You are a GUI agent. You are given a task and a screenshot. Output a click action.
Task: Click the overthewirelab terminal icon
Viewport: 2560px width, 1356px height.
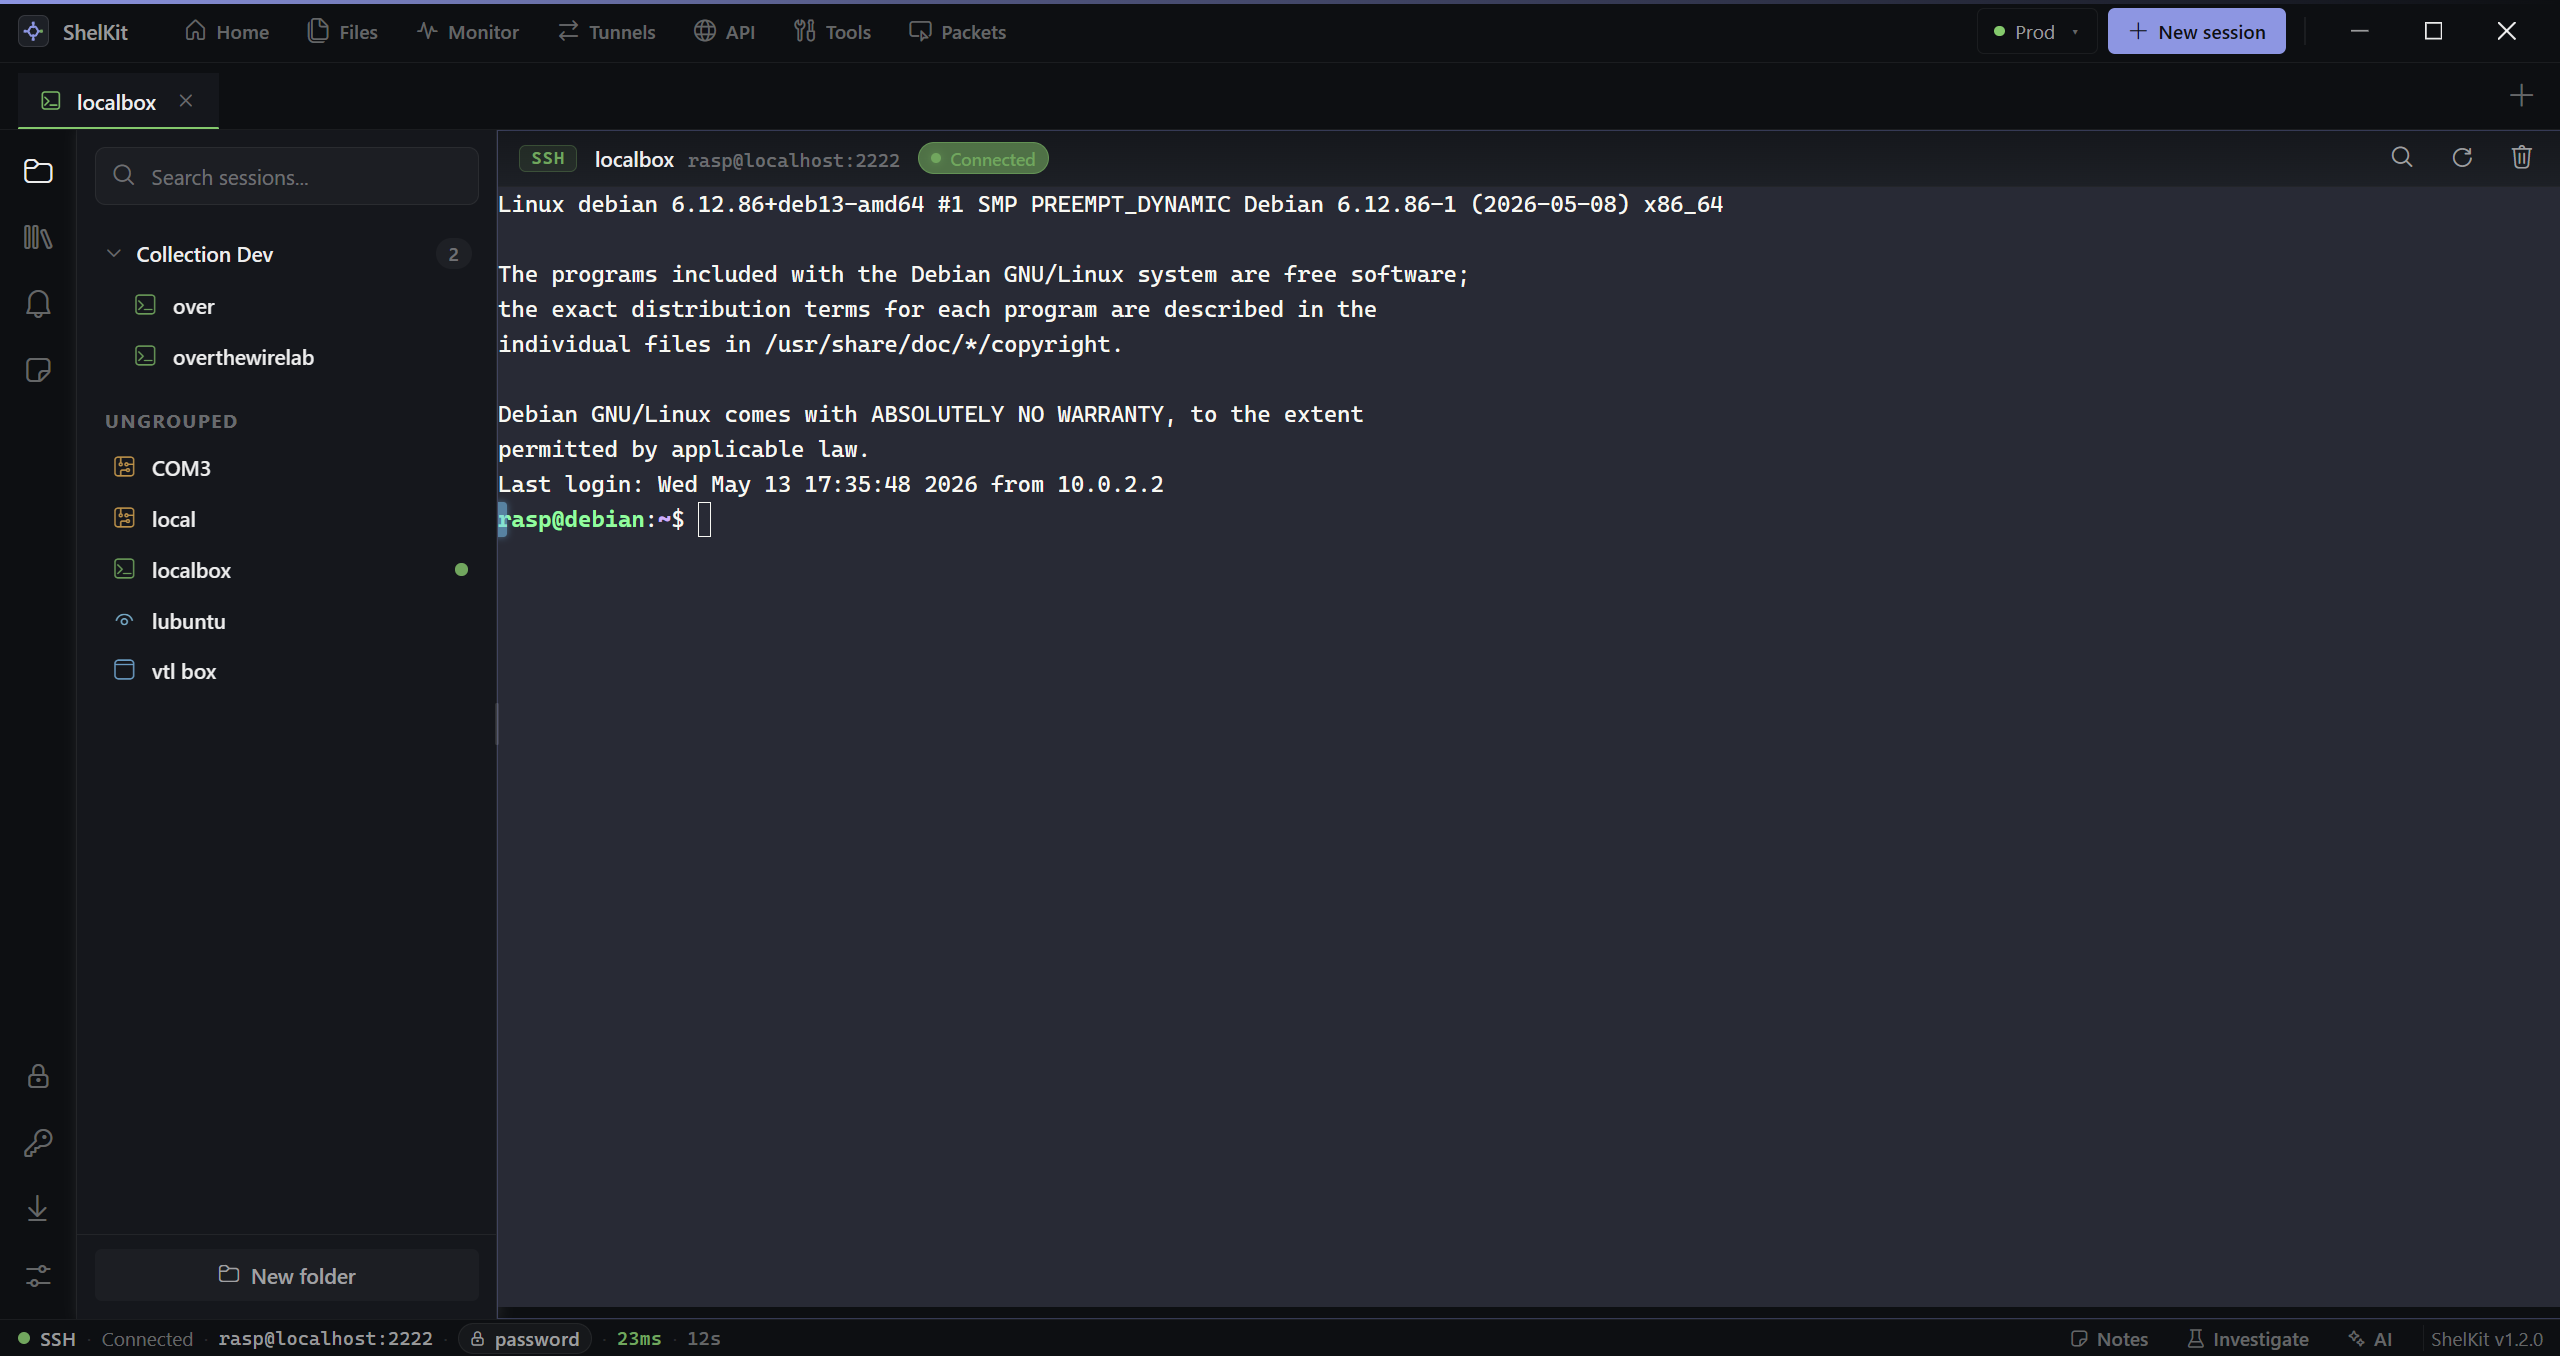(145, 356)
